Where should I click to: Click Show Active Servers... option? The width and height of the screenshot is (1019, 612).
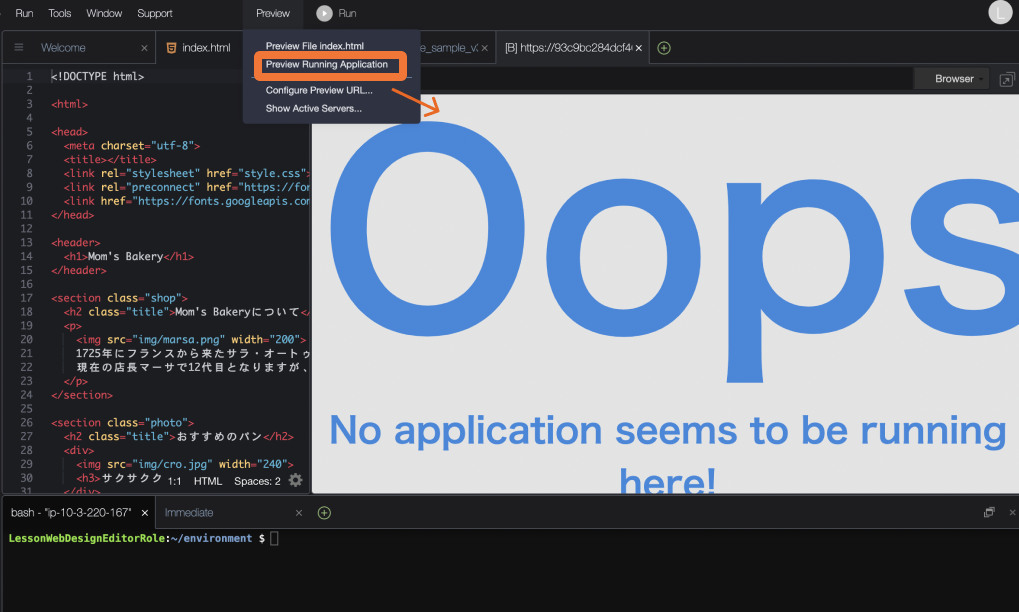point(314,108)
